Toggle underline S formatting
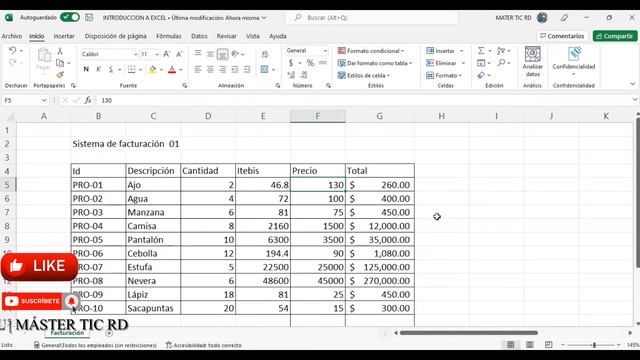The image size is (640, 360). [x=111, y=69]
